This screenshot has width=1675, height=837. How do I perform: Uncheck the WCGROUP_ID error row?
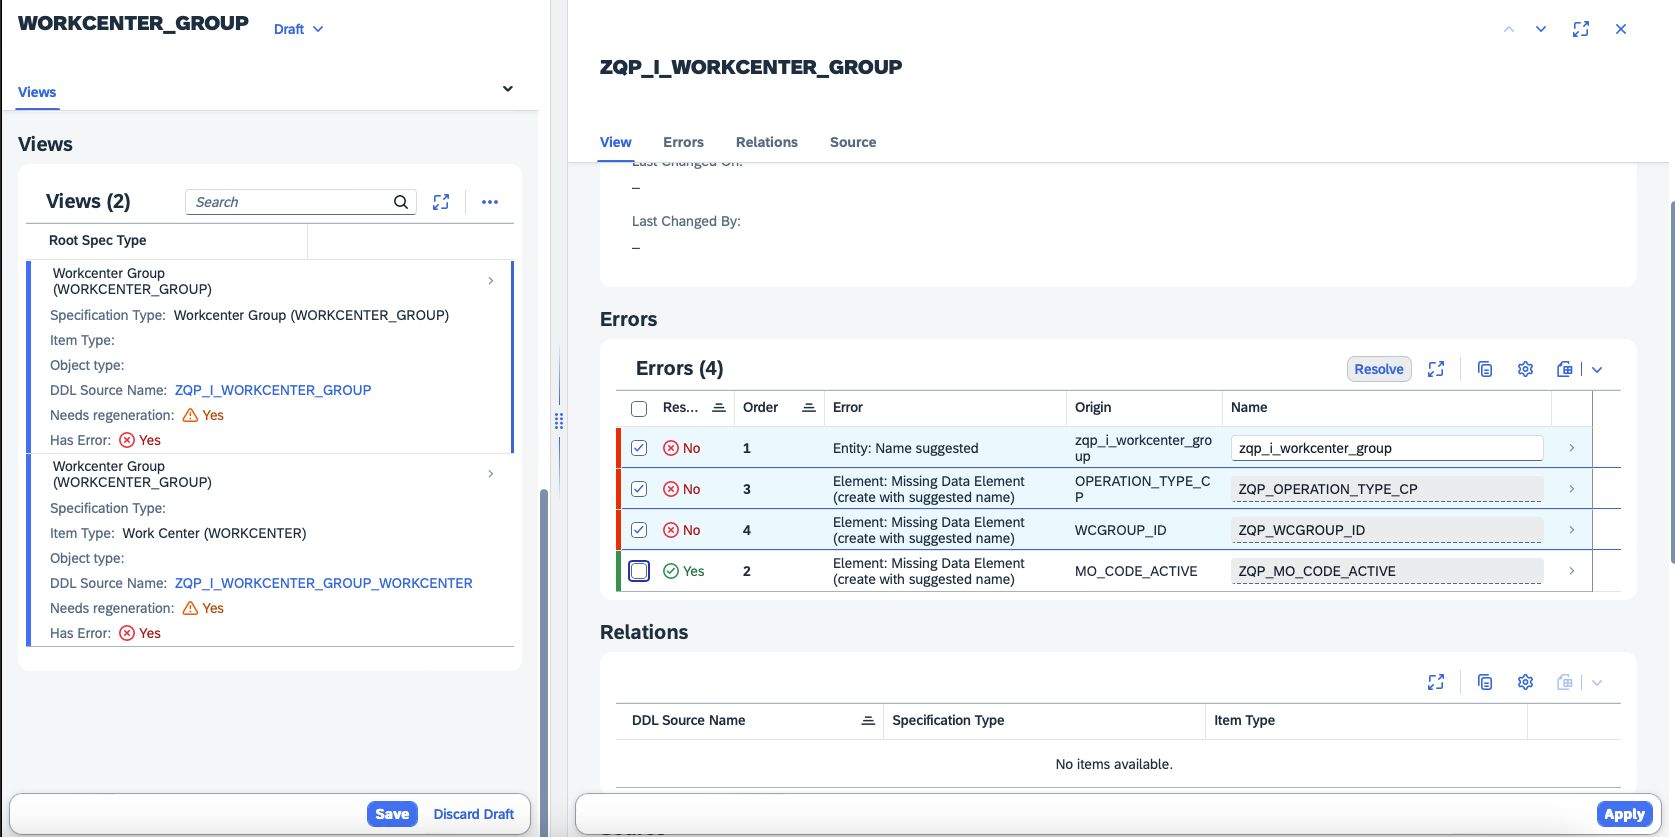639,530
